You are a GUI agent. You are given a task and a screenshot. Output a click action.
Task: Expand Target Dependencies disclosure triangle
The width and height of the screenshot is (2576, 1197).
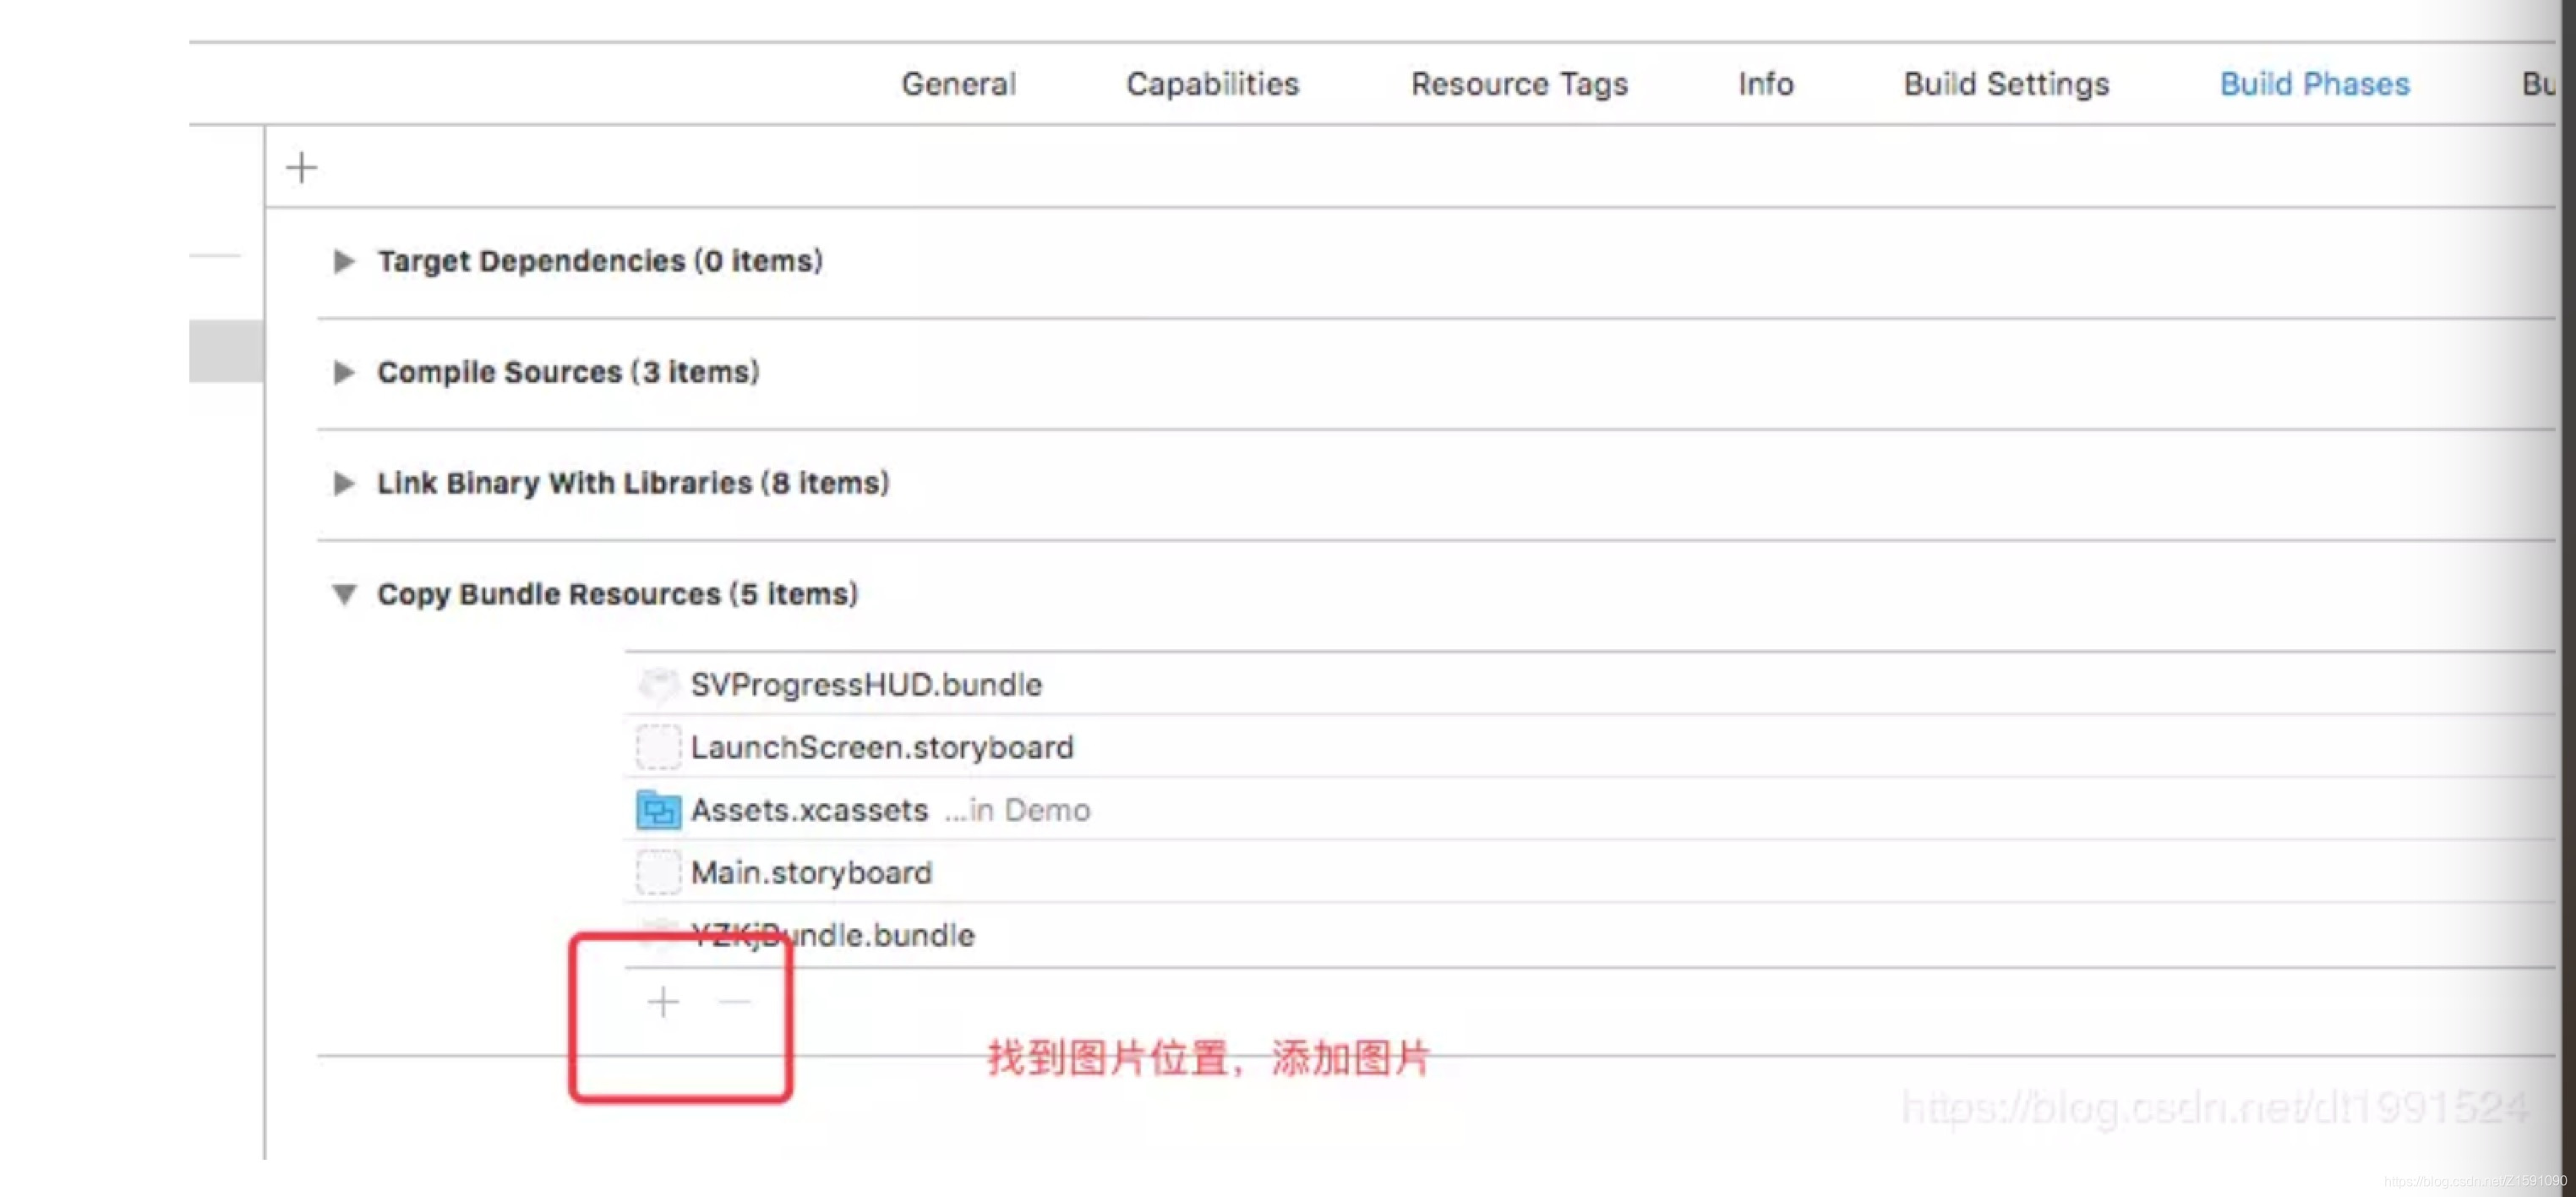[343, 261]
